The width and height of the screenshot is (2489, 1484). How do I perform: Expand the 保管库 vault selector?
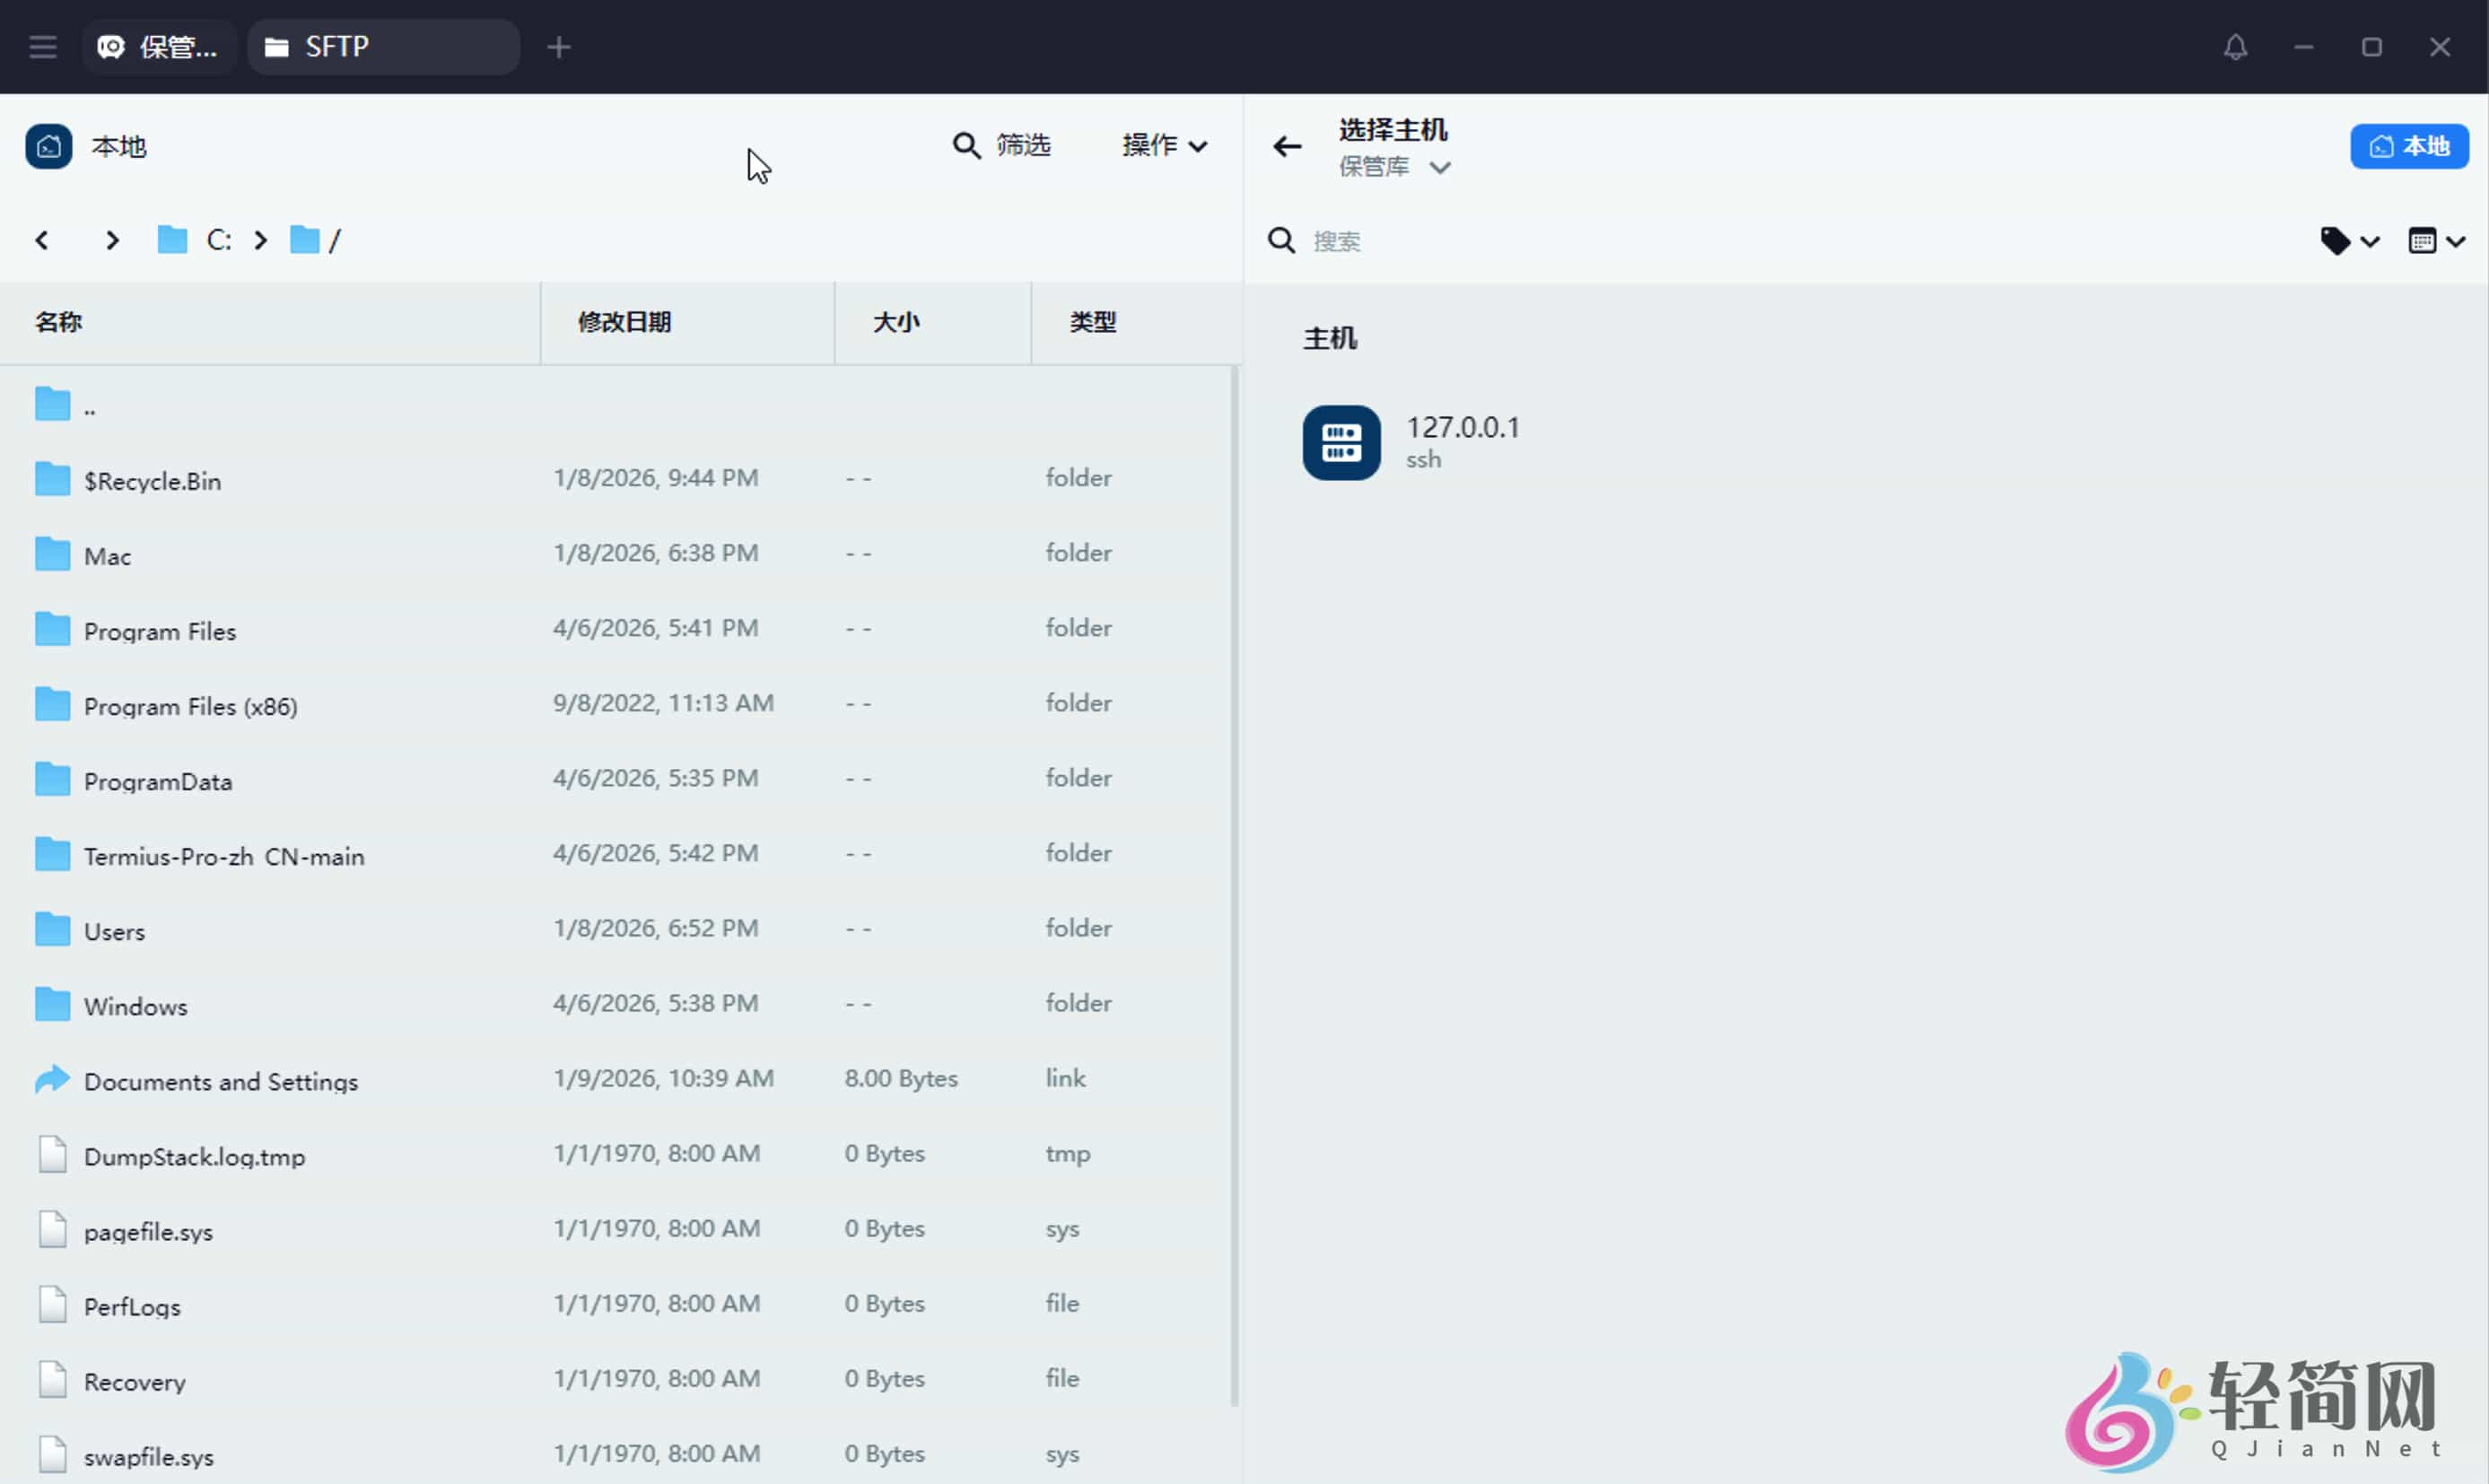(x=1396, y=167)
